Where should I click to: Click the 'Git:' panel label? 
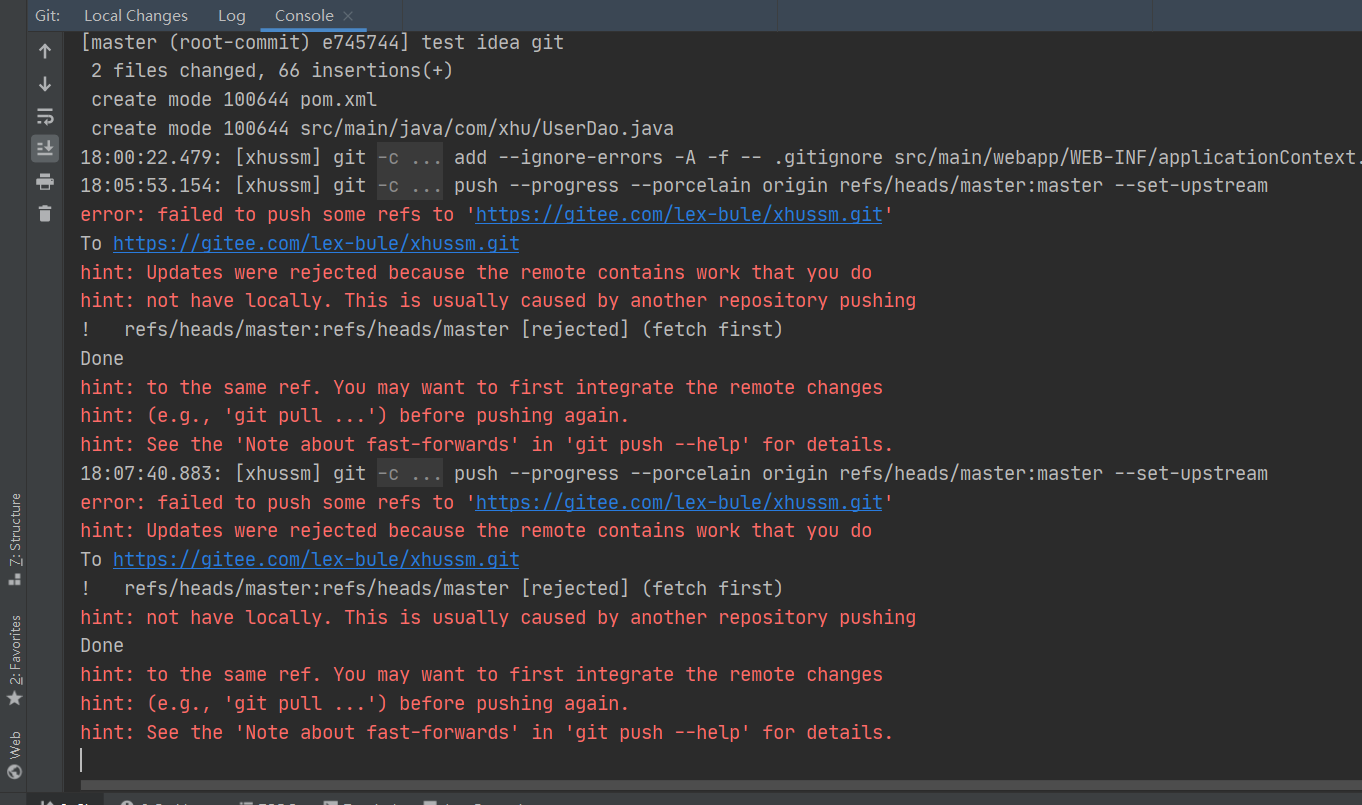click(47, 16)
